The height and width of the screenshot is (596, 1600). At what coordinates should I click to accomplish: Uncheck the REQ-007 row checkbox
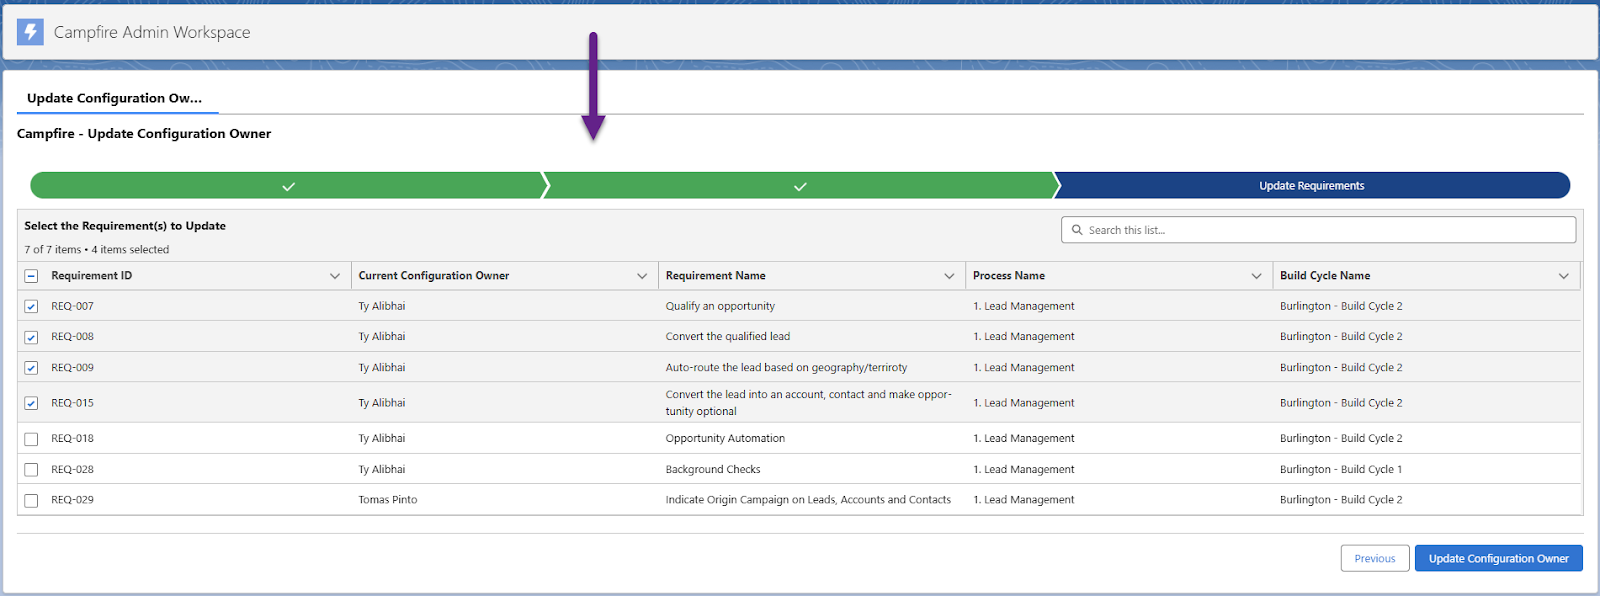pyautogui.click(x=31, y=307)
